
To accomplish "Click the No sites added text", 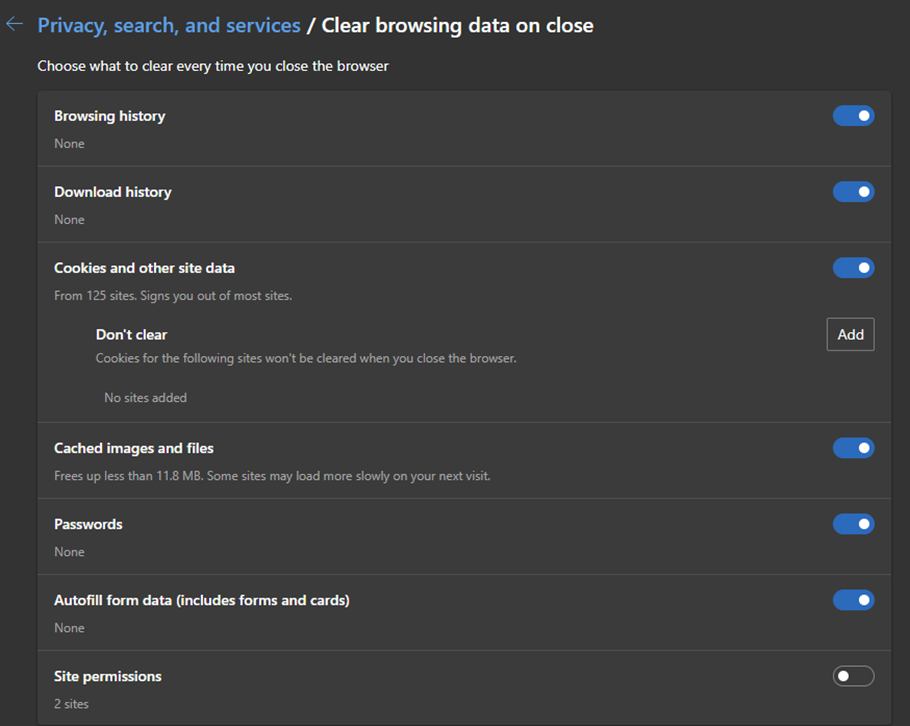I will [146, 398].
